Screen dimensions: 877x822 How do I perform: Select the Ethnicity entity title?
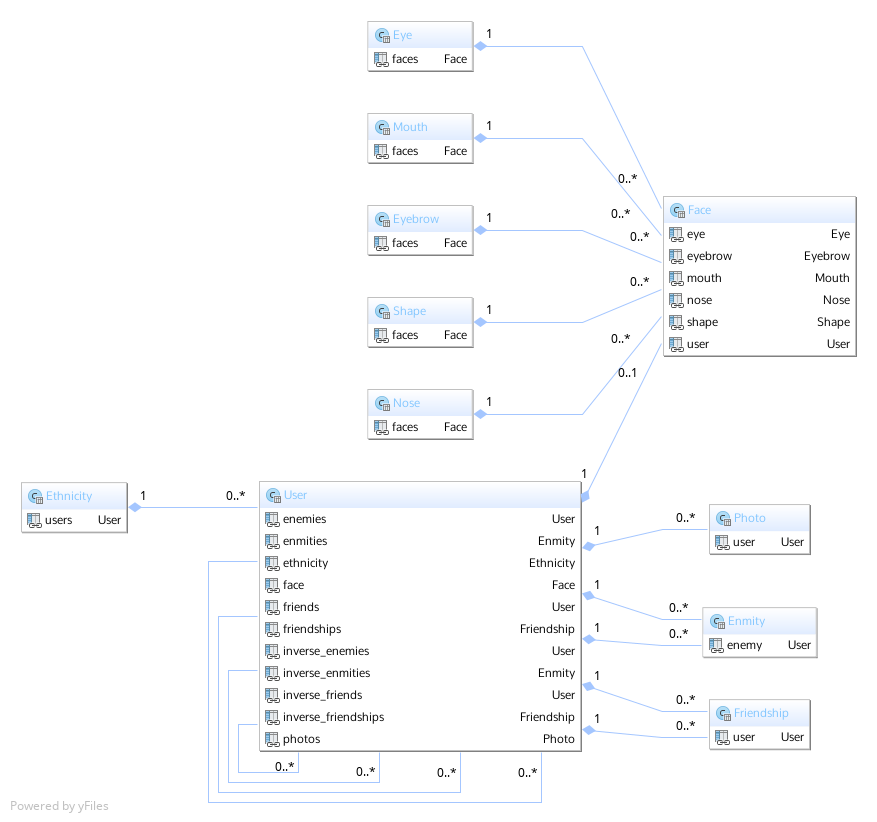tap(69, 496)
